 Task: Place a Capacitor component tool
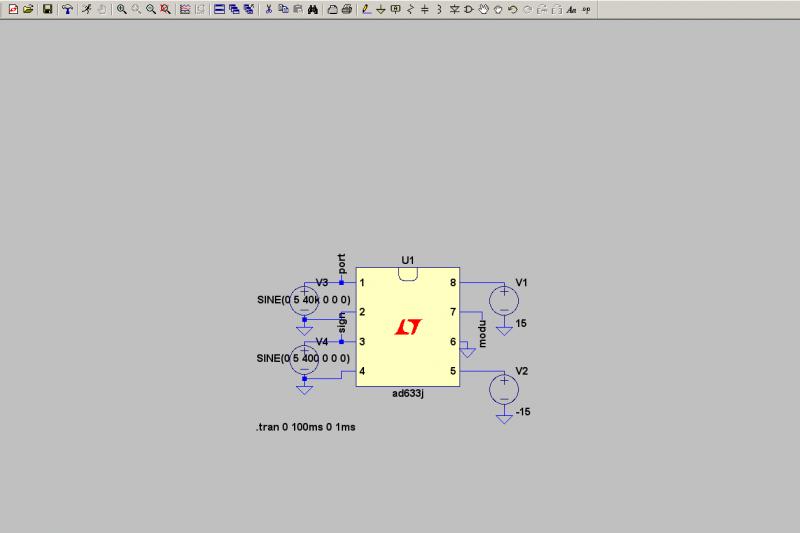(424, 9)
